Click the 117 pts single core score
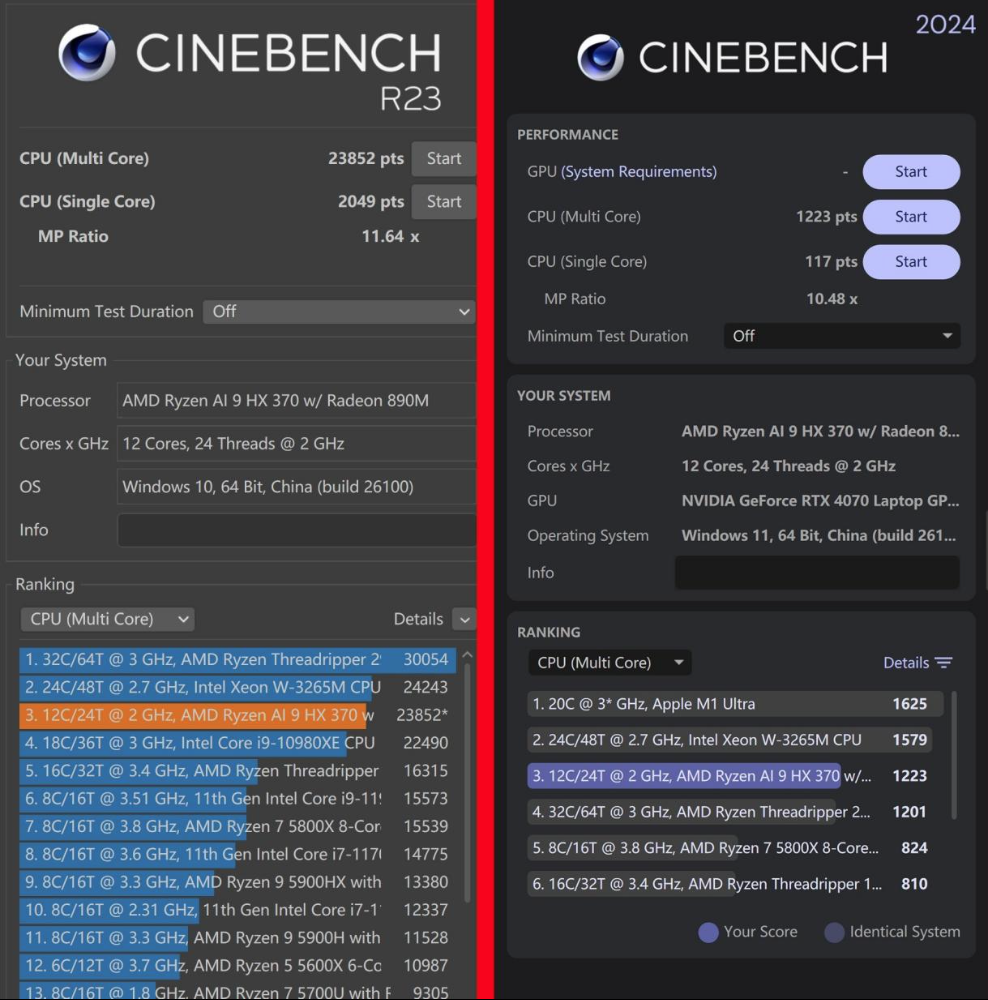The image size is (988, 1000). pos(831,261)
